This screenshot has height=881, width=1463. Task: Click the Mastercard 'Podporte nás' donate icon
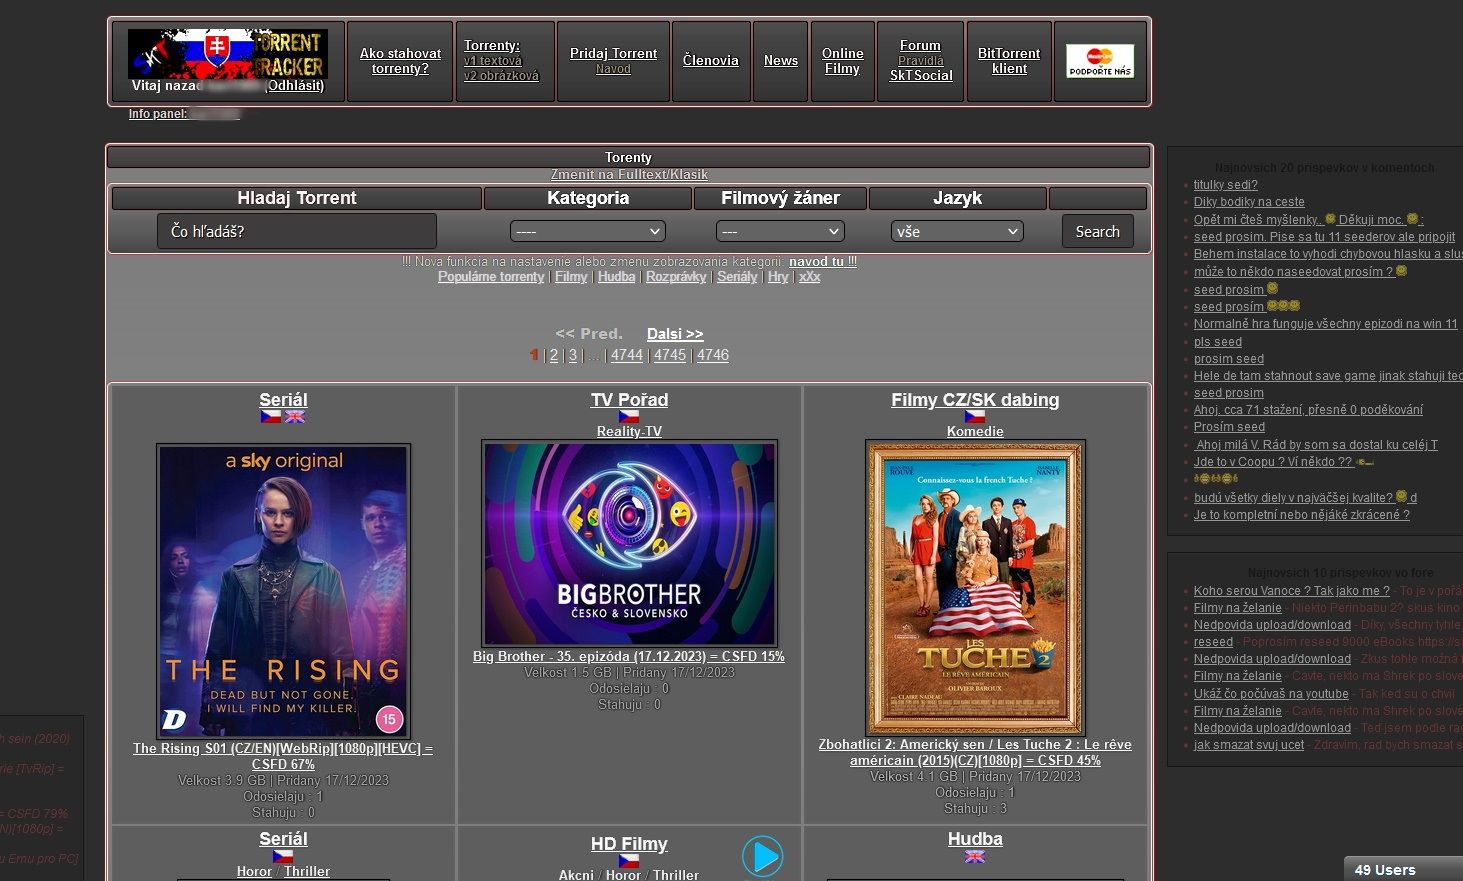[x=1100, y=61]
